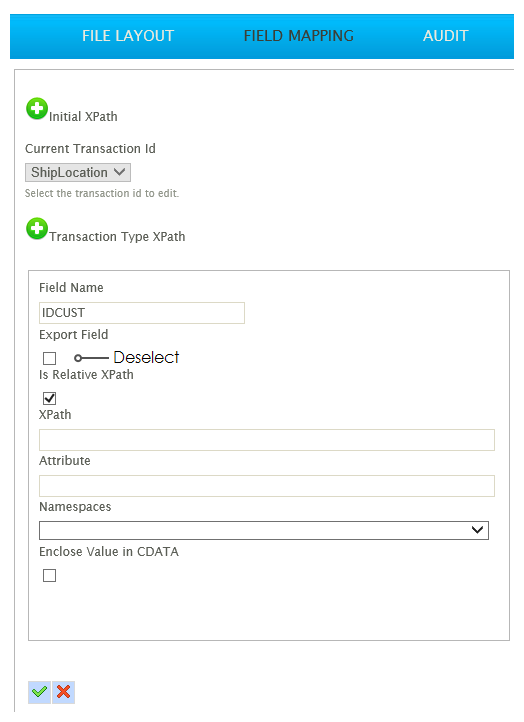Image resolution: width=524 pixels, height=722 pixels.
Task: Click into the empty XPath text field
Action: pos(267,440)
